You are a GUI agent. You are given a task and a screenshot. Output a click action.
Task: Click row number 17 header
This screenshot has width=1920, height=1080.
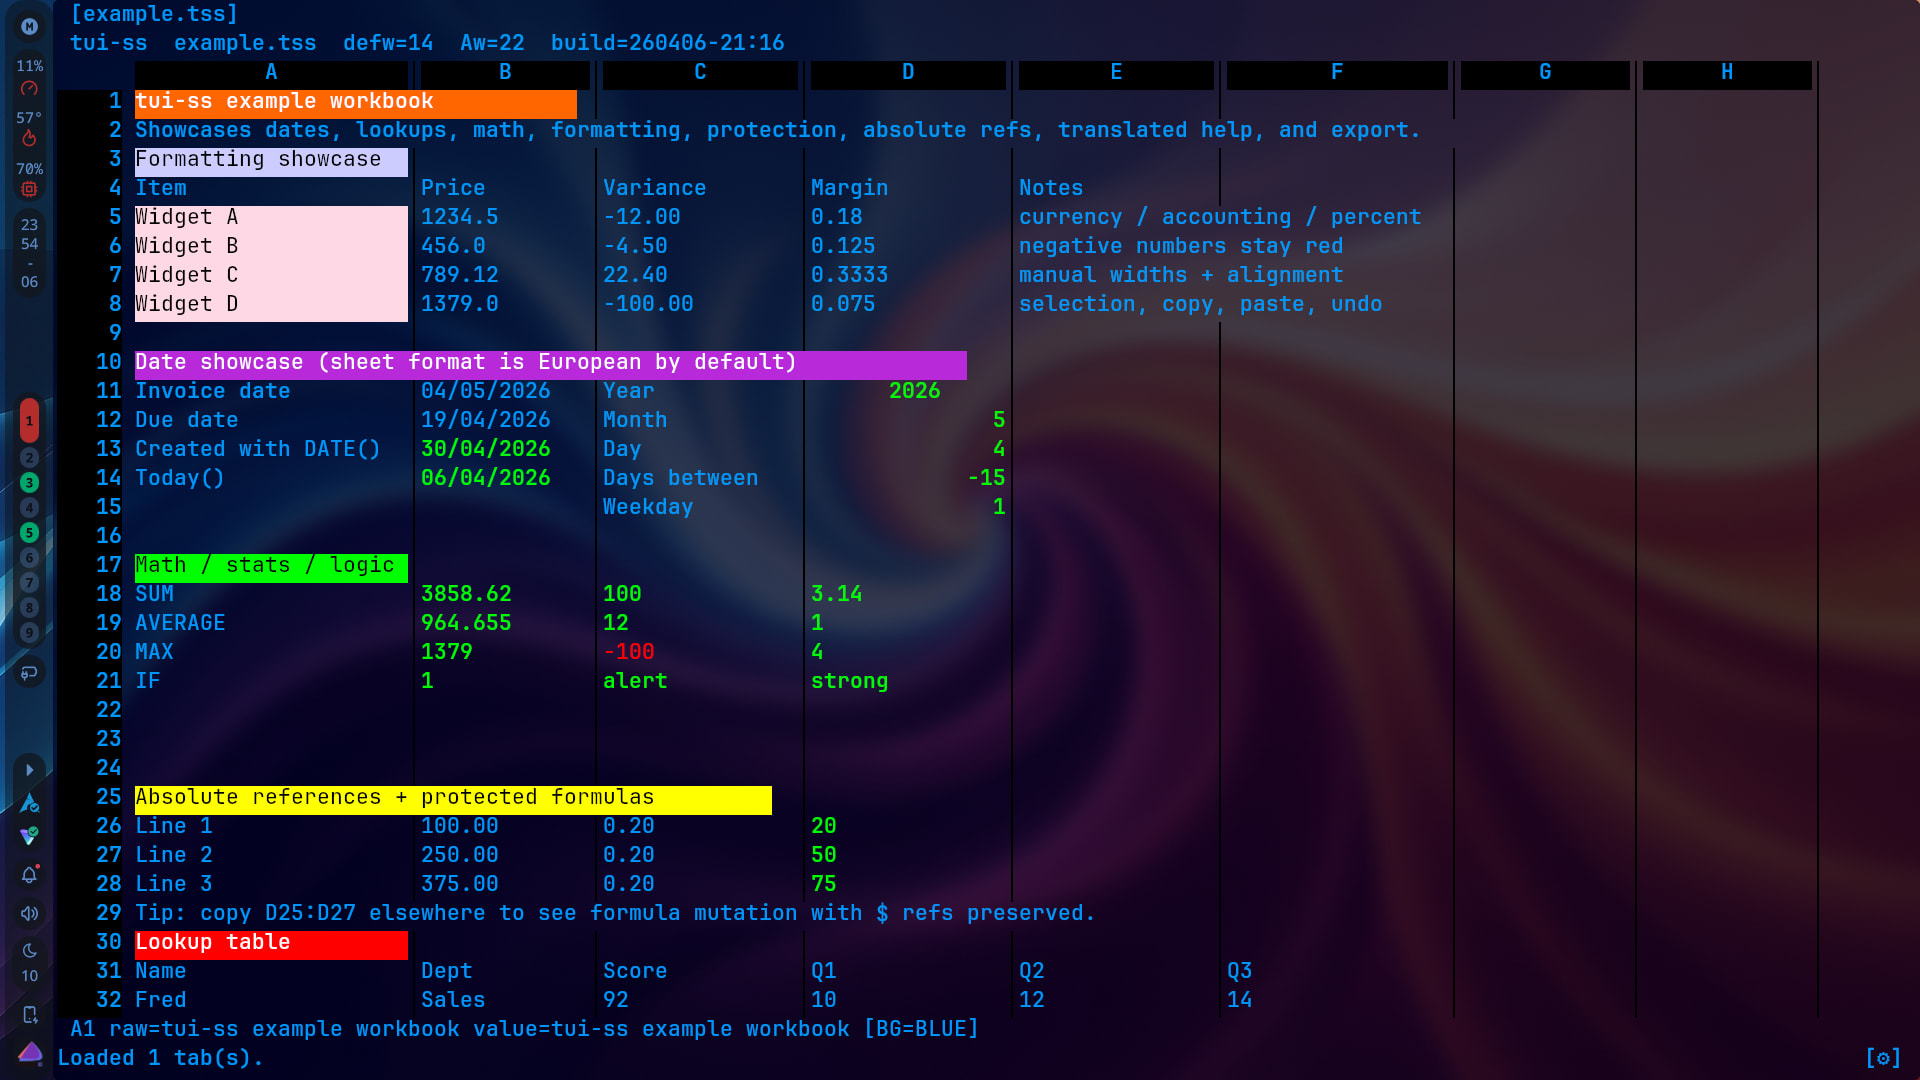point(108,565)
